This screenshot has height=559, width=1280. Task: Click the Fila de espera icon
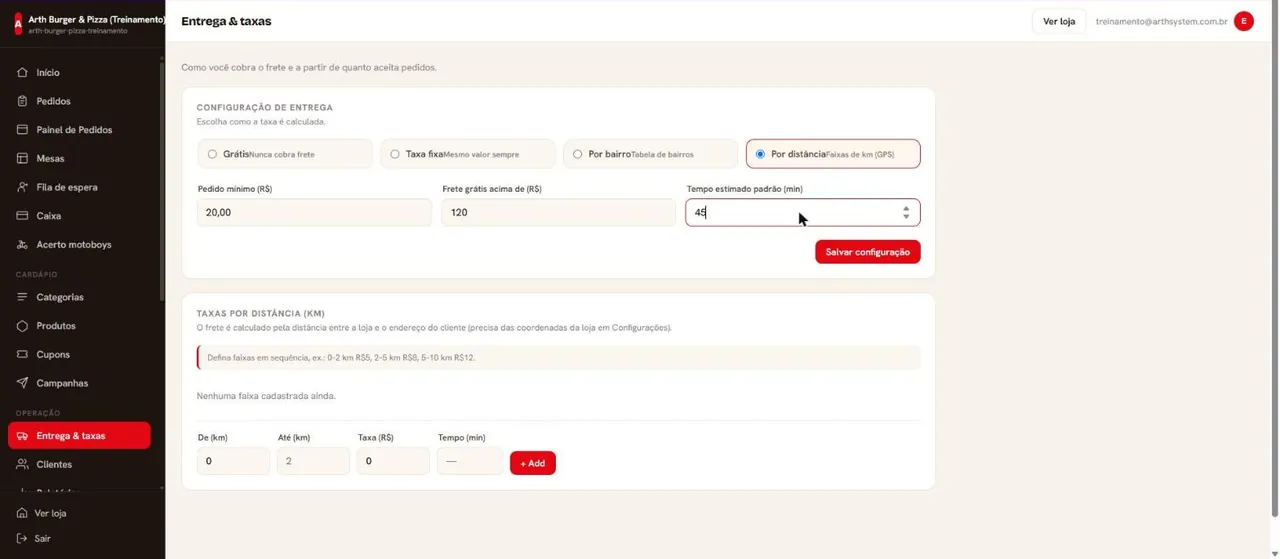[x=22, y=187]
